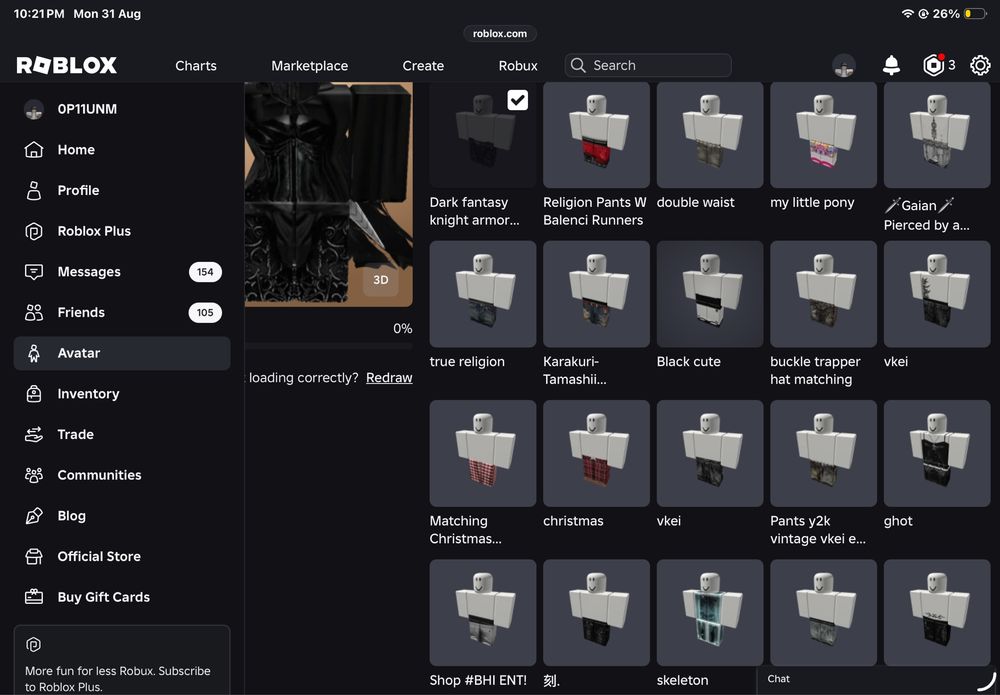Open the Charts tab
This screenshot has height=695, width=1000.
tap(196, 66)
